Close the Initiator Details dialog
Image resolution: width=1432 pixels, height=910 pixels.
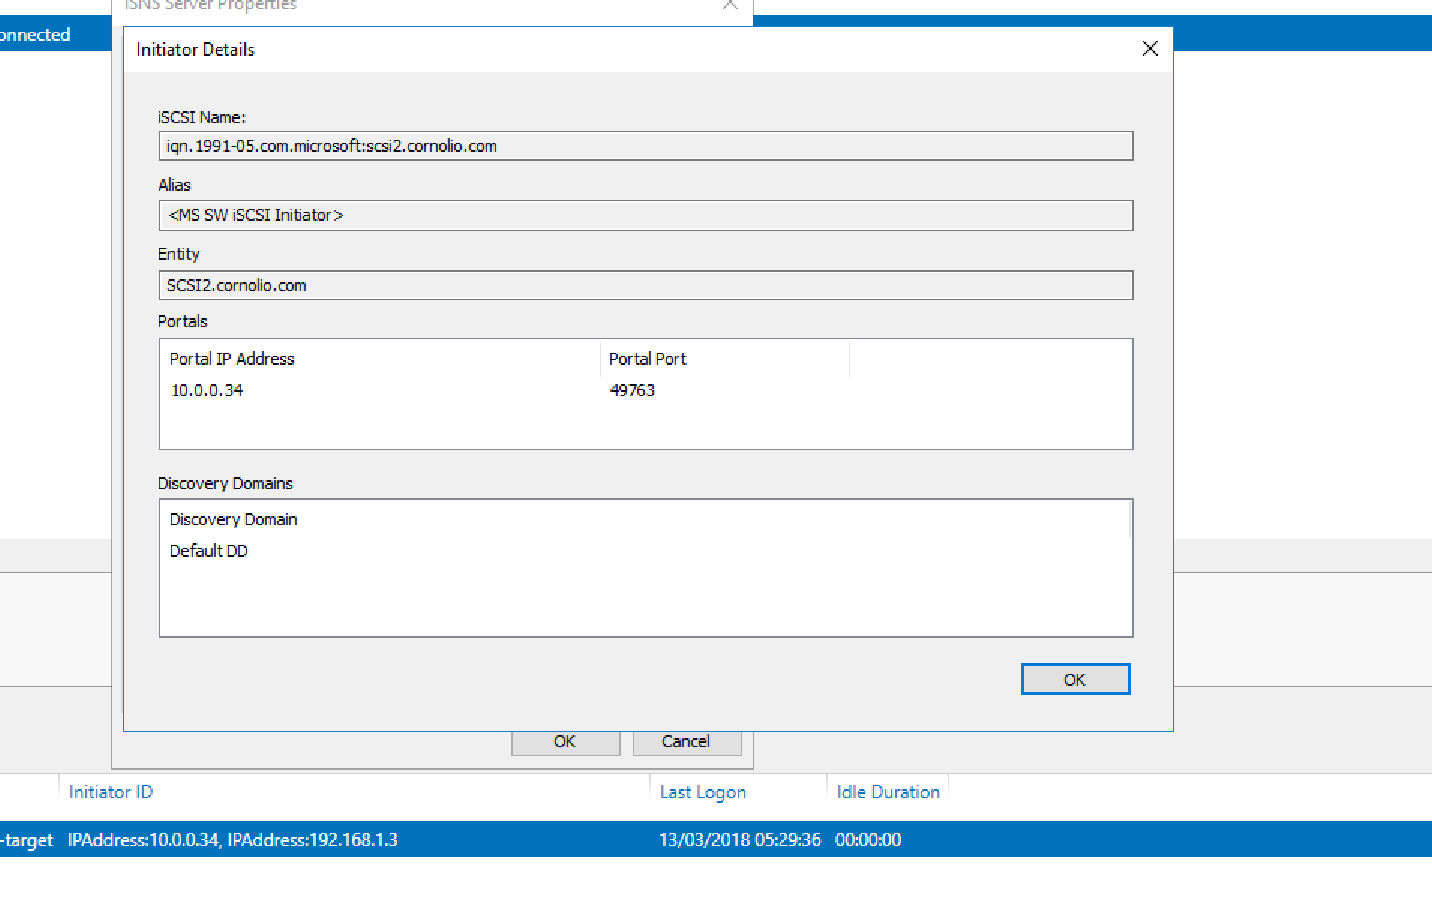tap(1149, 48)
